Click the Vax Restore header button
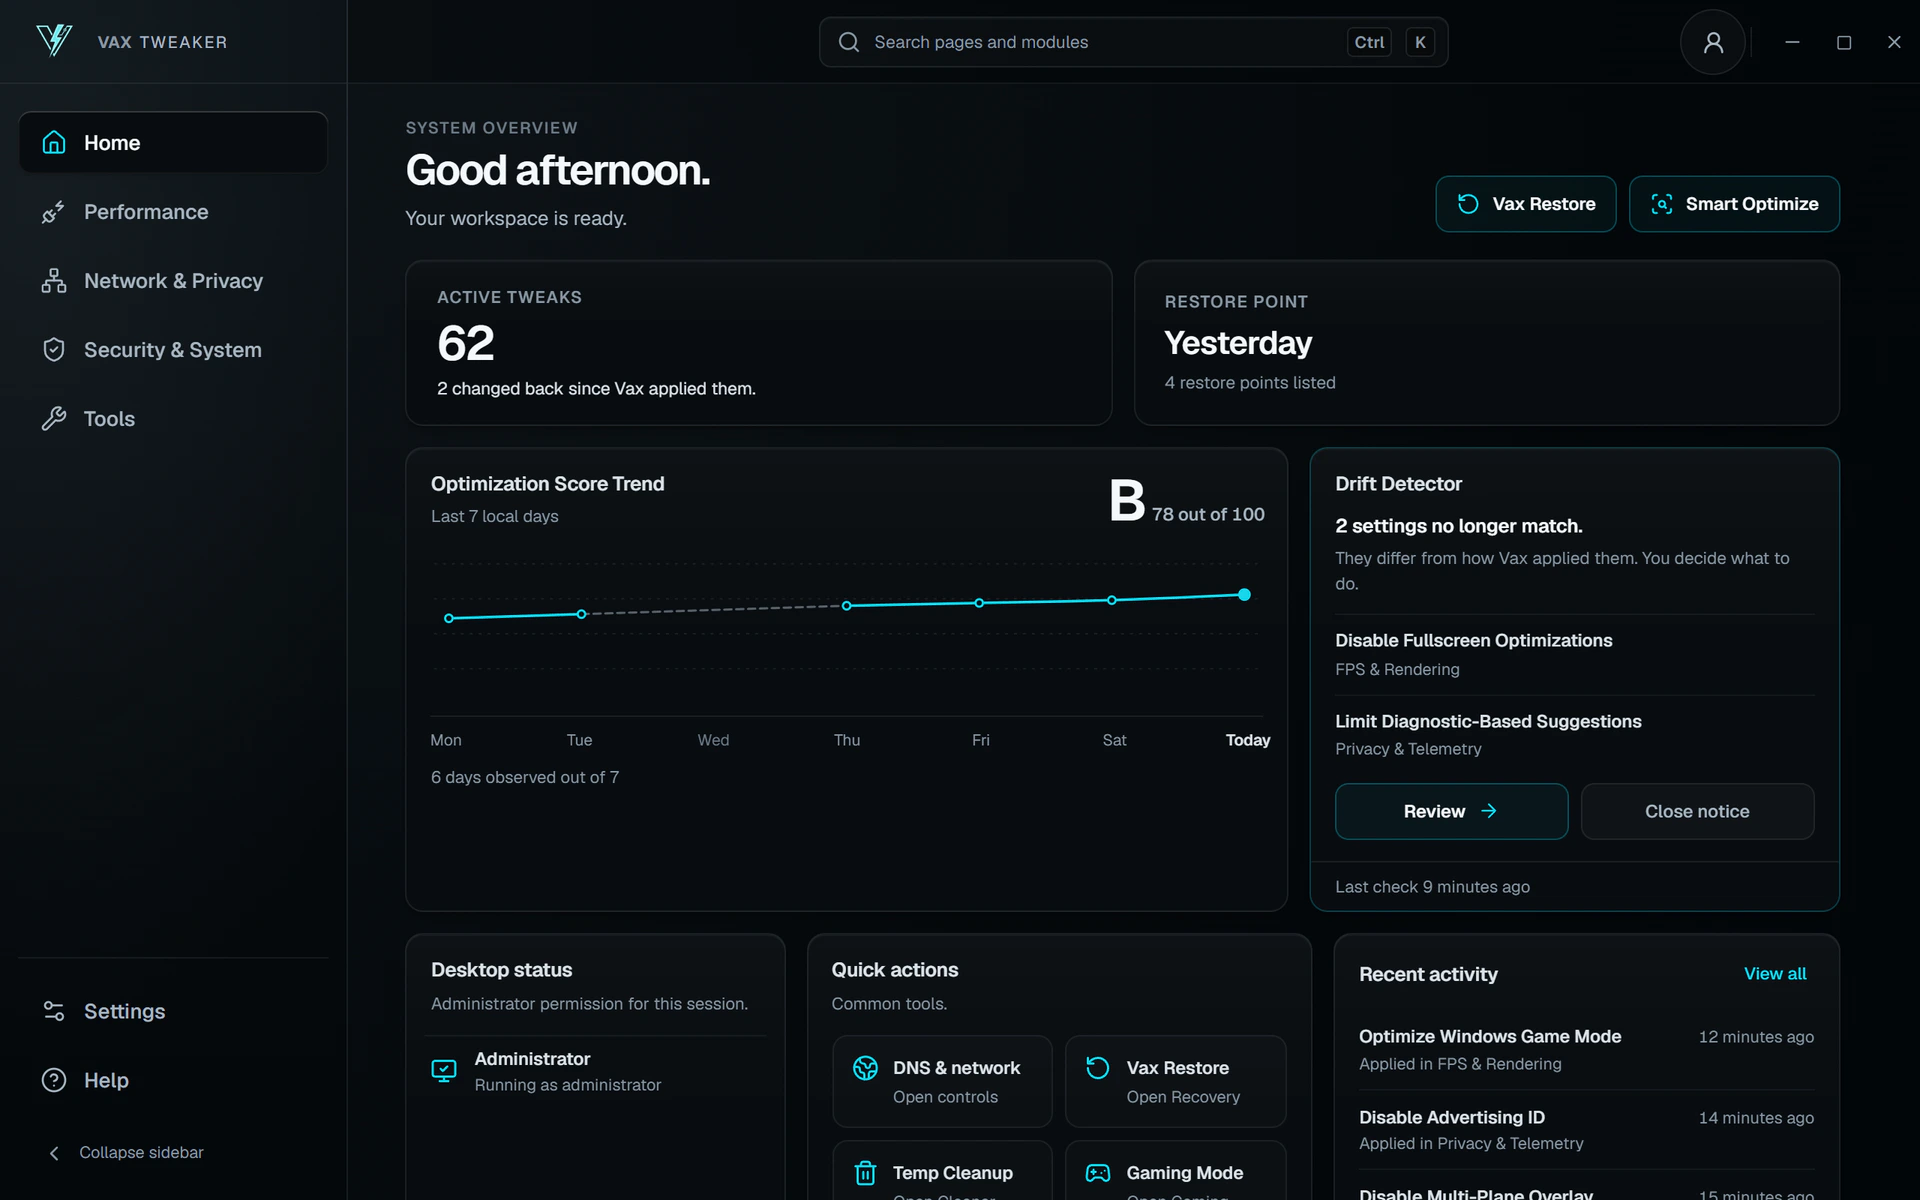This screenshot has height=1200, width=1920. click(x=1526, y=204)
